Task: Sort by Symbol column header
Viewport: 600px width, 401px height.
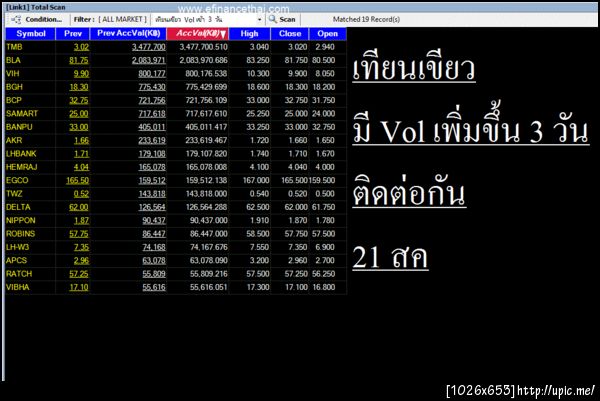Action: click(31, 34)
